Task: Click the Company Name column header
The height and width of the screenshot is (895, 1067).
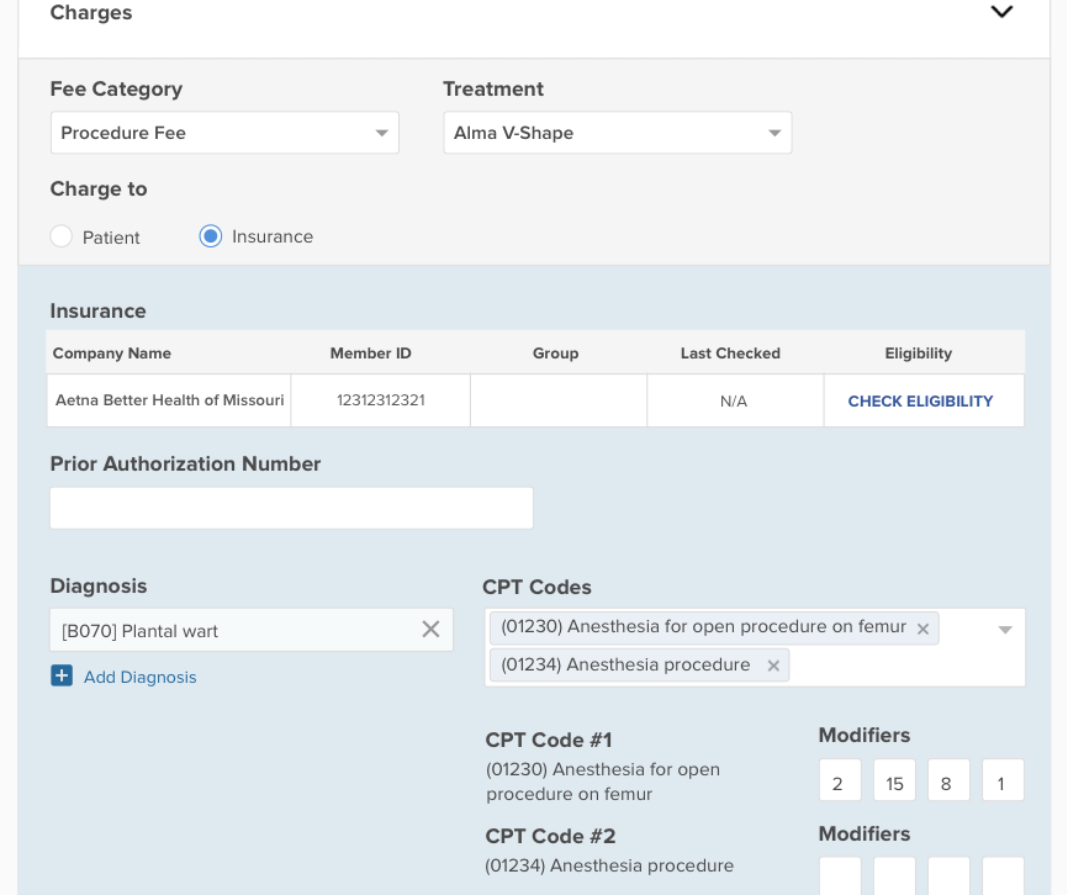Action: 112,353
